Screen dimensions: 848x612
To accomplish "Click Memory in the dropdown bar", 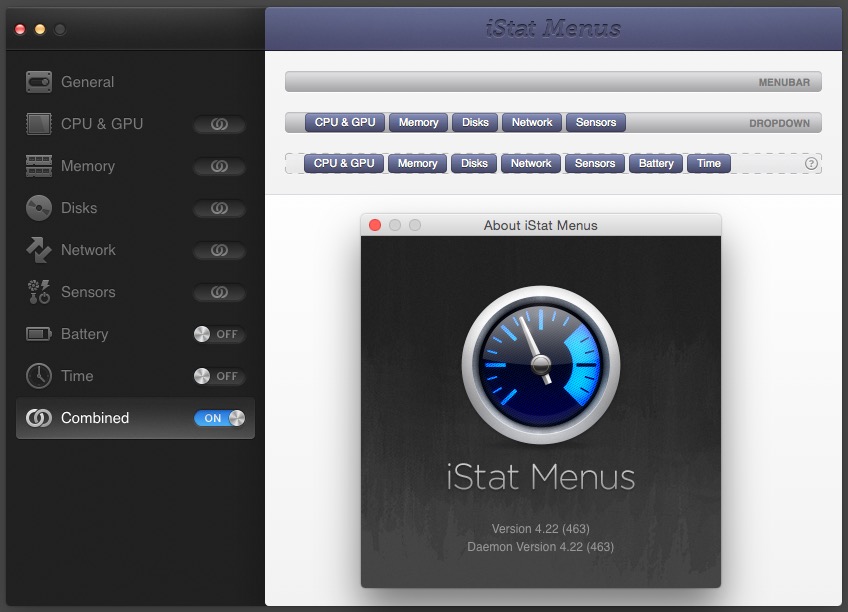I will 419,123.
